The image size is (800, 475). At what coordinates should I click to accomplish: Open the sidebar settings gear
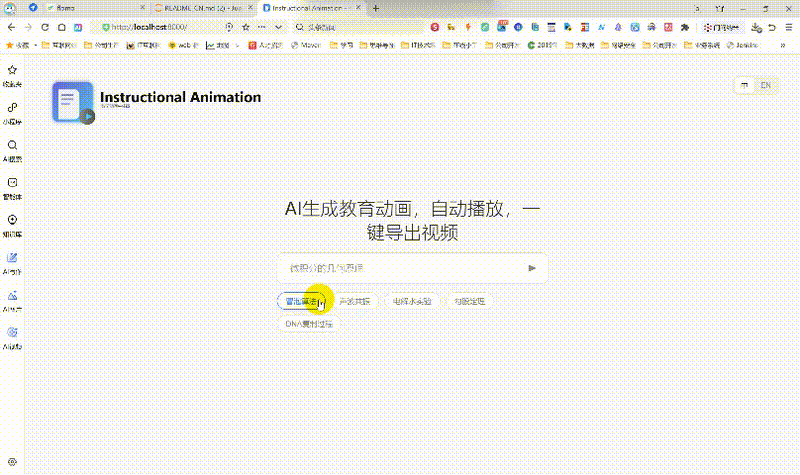[x=12, y=462]
